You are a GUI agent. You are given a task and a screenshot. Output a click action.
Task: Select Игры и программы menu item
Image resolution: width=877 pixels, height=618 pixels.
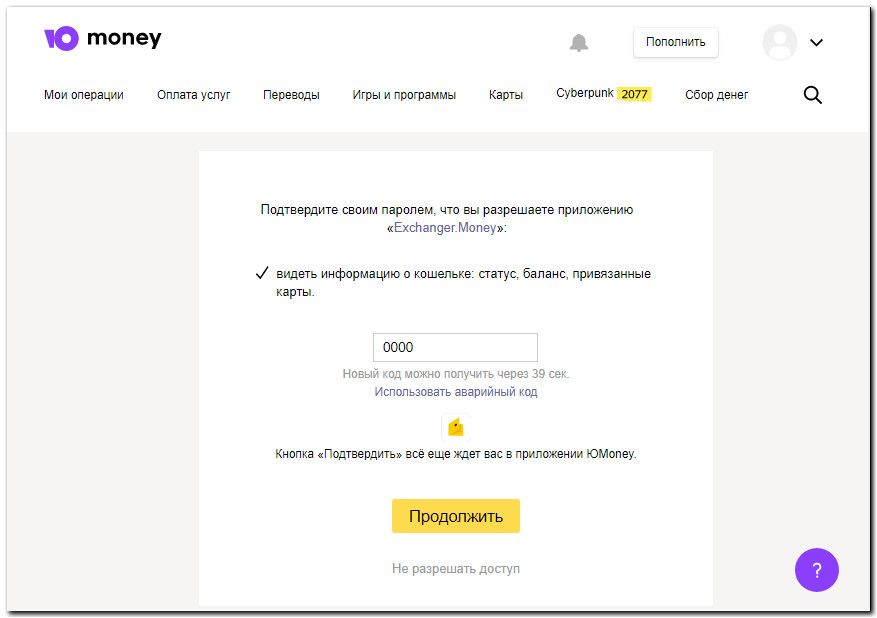[404, 95]
